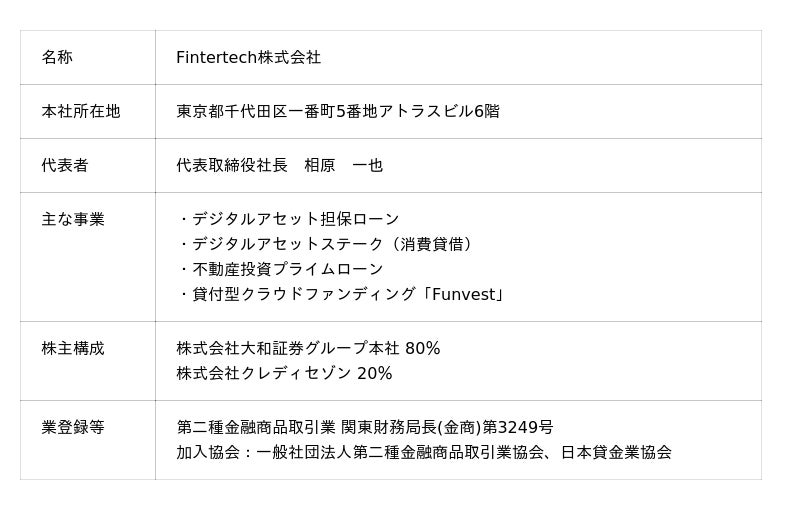The height and width of the screenshot is (510, 800).
Task: Click the 主な事業 row label
Action: (x=73, y=219)
